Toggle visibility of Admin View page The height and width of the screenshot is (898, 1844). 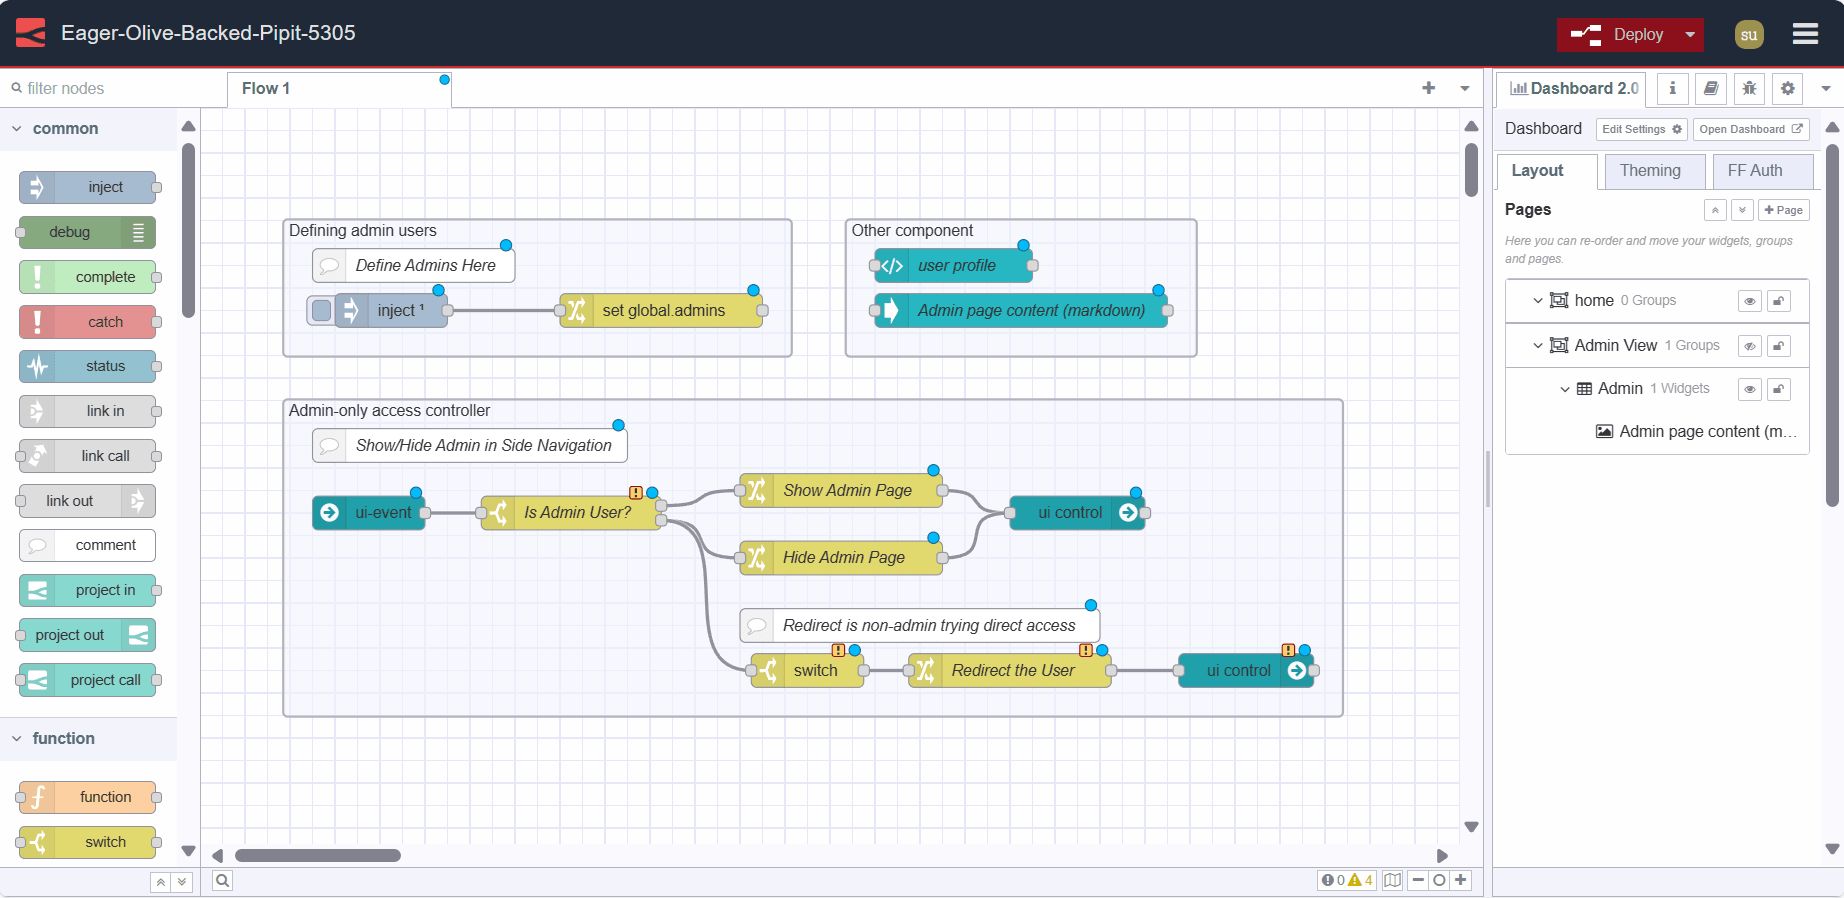point(1749,346)
